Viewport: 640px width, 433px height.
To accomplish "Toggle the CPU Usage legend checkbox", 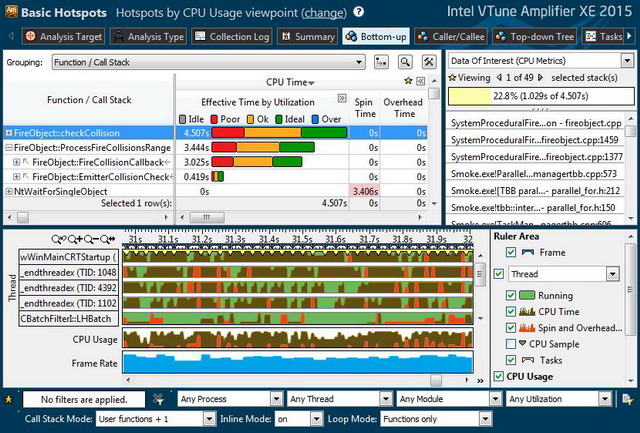I will coord(499,376).
